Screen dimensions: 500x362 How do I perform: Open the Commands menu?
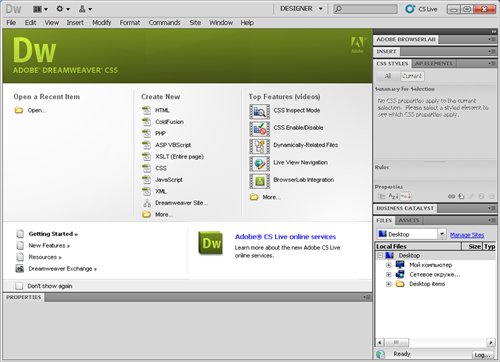tap(164, 23)
